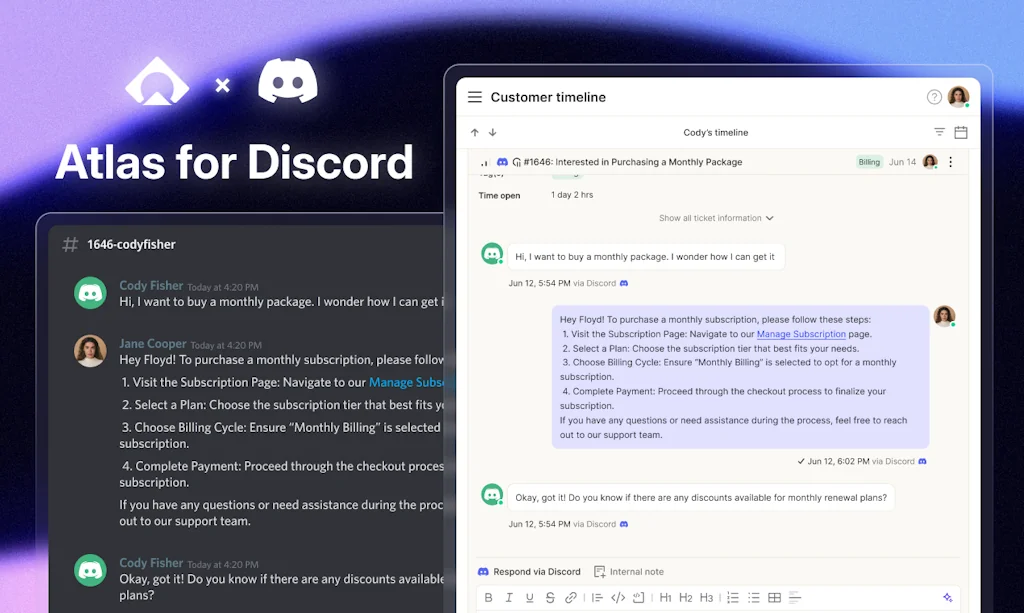The width and height of the screenshot is (1024, 613).
Task: Toggle strikethrough formatting in reply editor
Action: point(550,598)
